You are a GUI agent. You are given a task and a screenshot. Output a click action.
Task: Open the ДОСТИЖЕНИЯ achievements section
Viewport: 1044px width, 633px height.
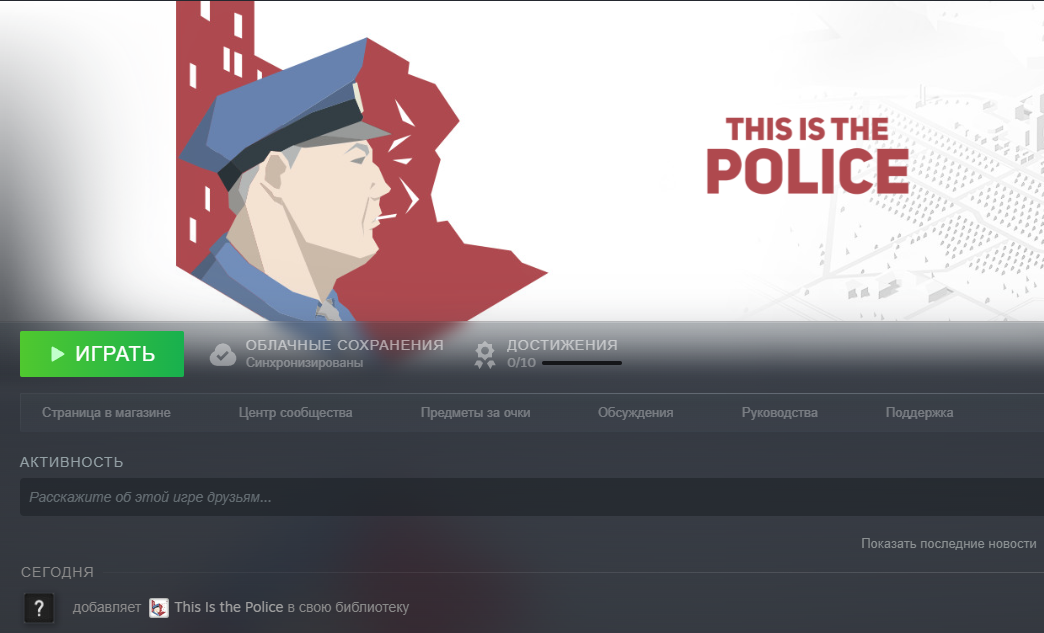point(562,345)
